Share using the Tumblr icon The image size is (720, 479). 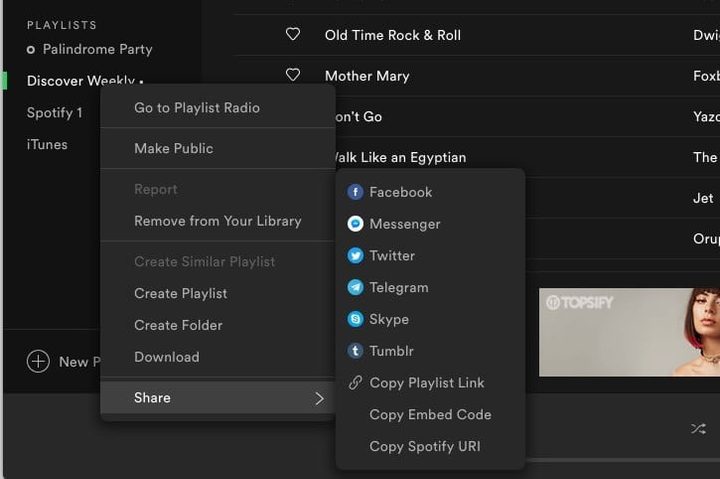pos(355,351)
